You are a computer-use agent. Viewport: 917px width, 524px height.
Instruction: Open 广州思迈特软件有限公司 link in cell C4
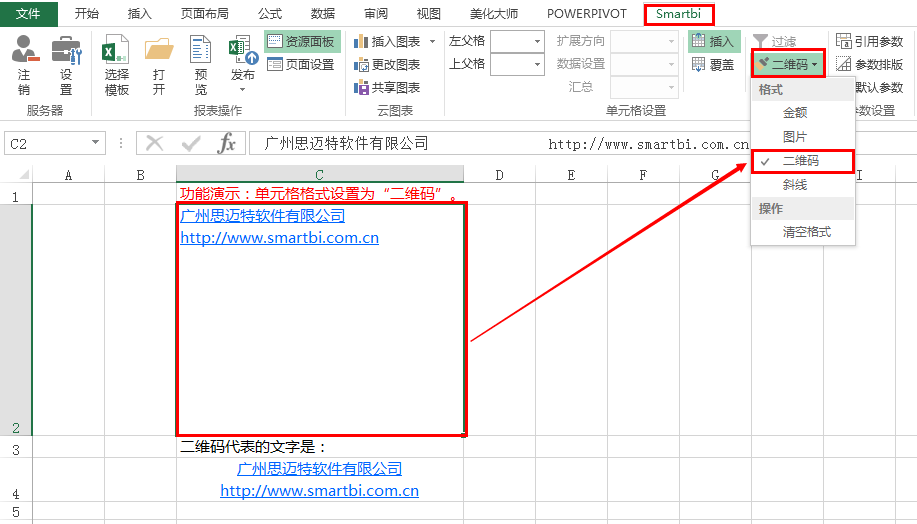pyautogui.click(x=319, y=469)
